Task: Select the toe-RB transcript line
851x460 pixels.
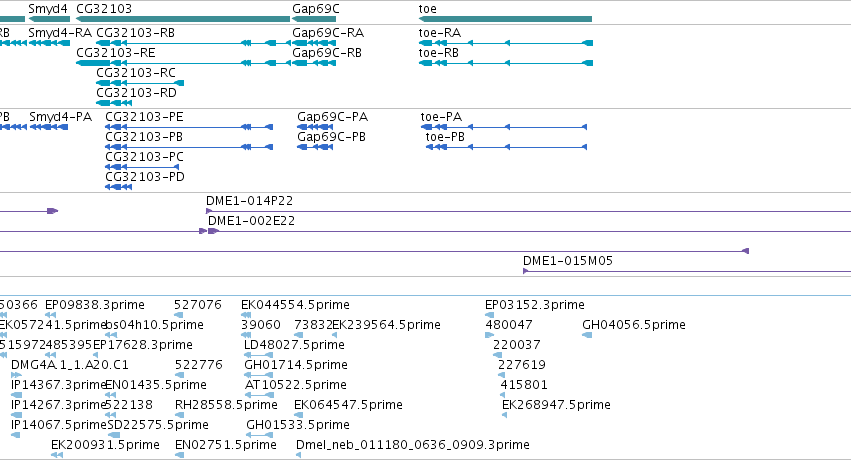Action: point(506,63)
